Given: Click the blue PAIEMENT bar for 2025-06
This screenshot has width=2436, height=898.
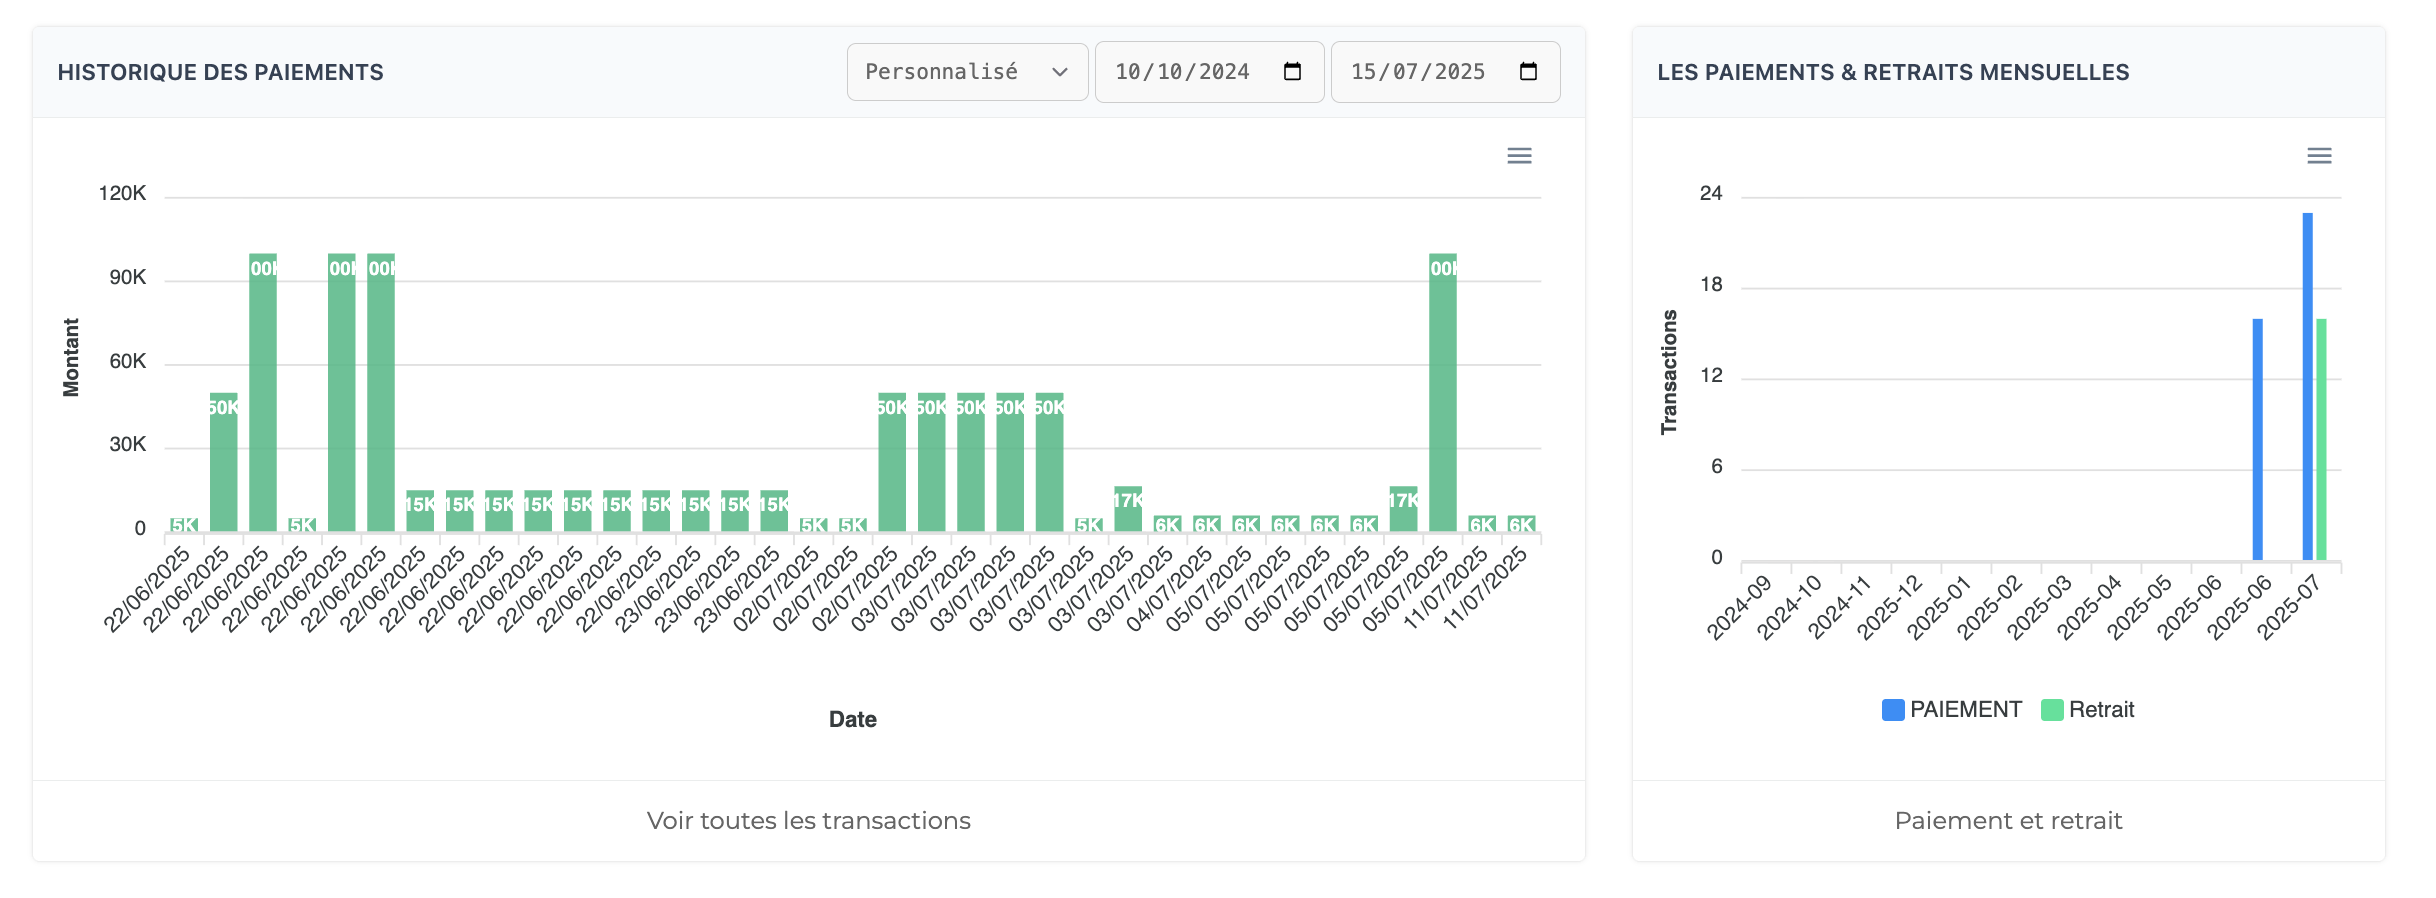Looking at the screenshot, I should (x=2258, y=440).
